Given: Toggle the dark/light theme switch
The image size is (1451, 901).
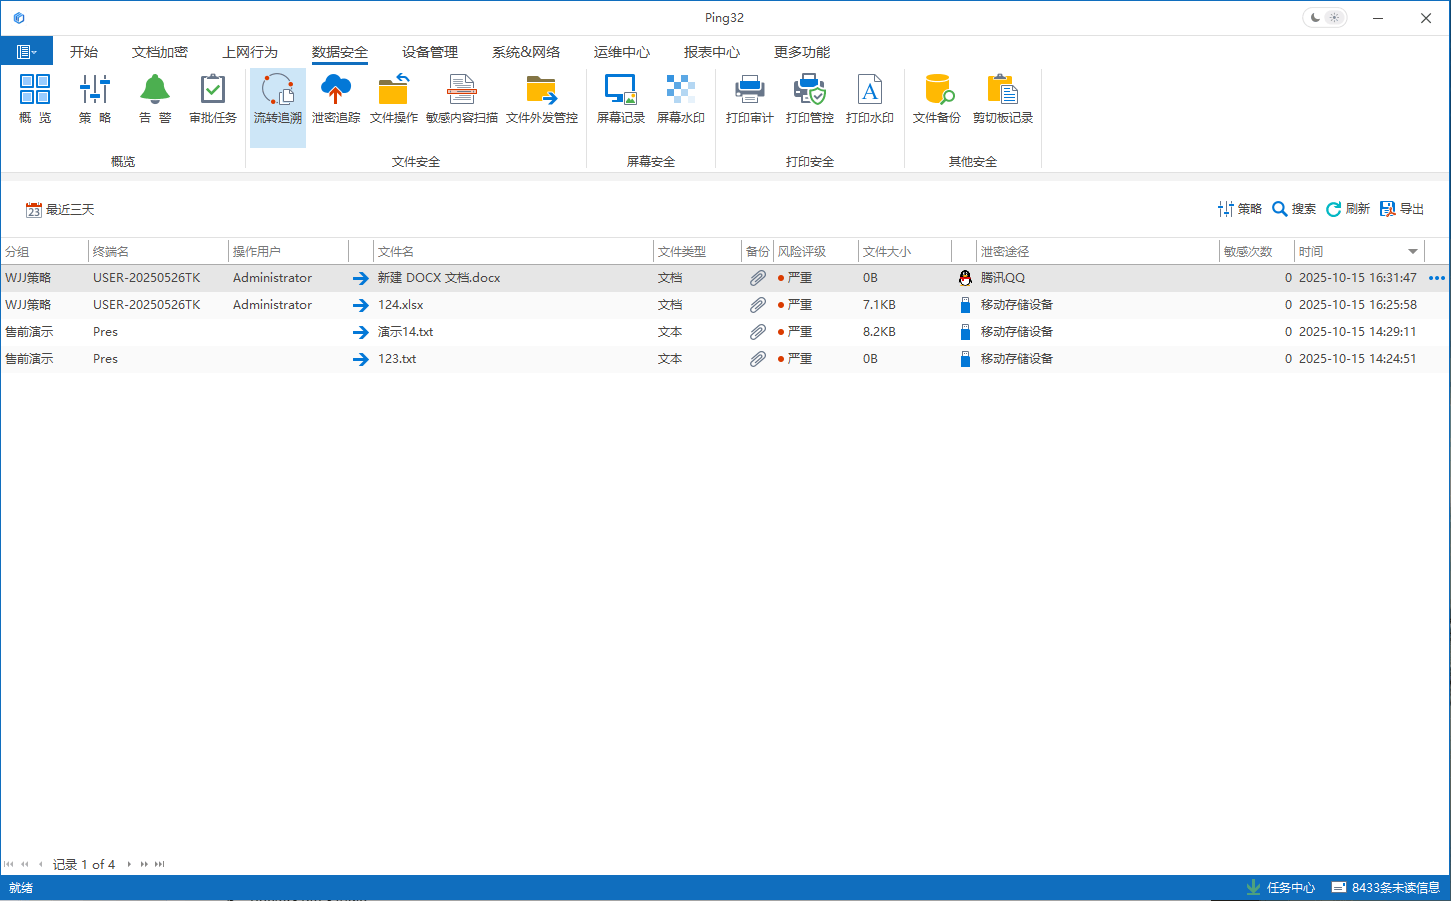Looking at the screenshot, I should click(1325, 18).
